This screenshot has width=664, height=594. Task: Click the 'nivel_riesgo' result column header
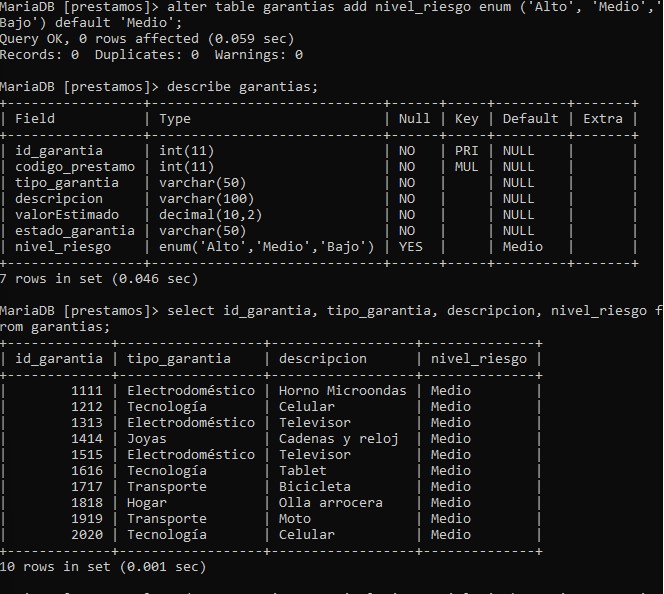click(x=479, y=359)
